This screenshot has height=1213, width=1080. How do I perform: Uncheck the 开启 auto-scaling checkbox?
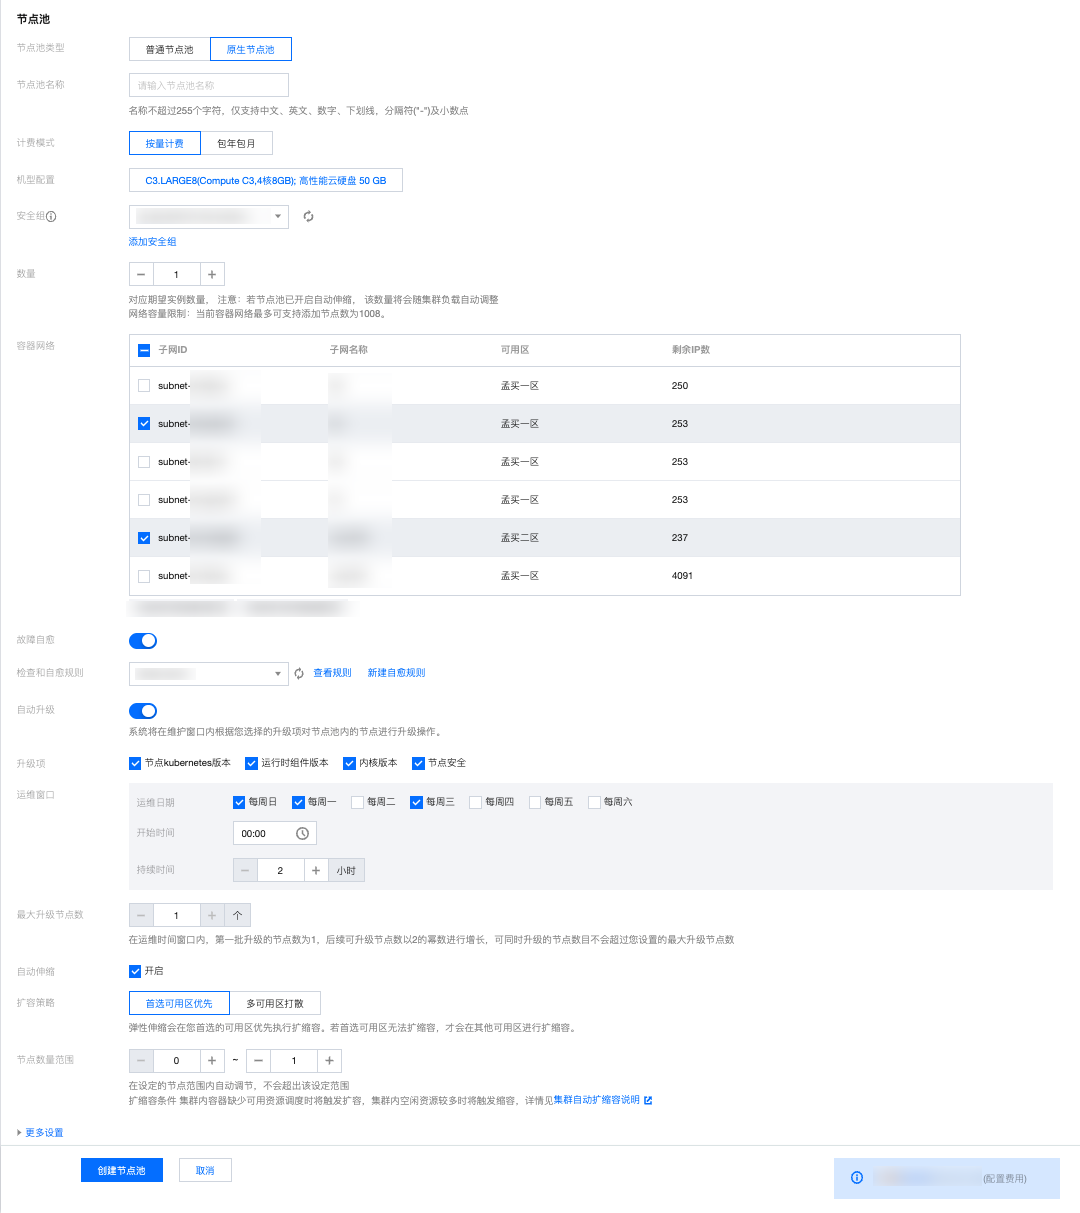tap(135, 971)
